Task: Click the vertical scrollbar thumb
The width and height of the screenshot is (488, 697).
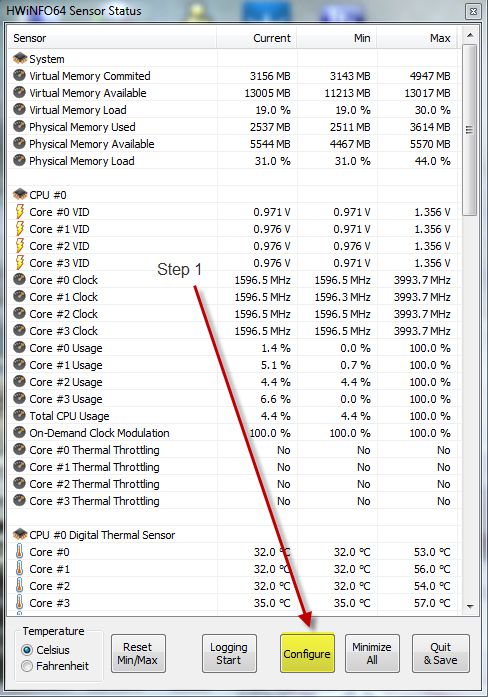Action: 469,130
